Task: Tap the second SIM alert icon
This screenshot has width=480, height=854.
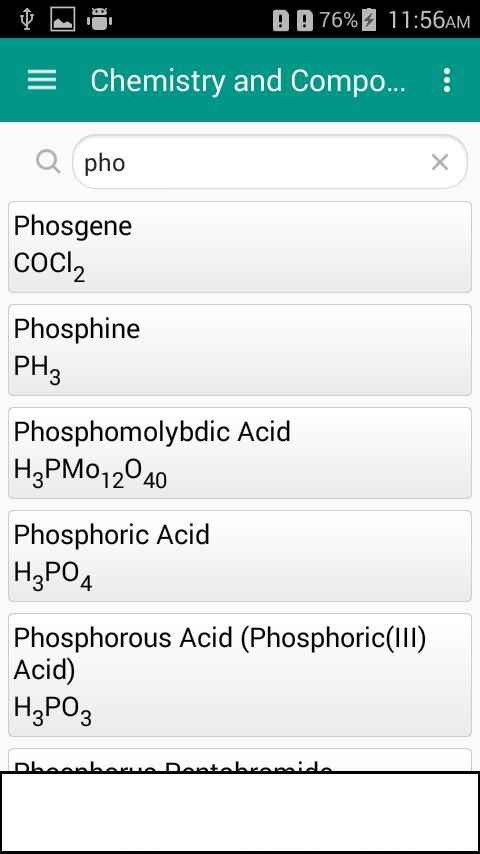Action: pos(305,21)
